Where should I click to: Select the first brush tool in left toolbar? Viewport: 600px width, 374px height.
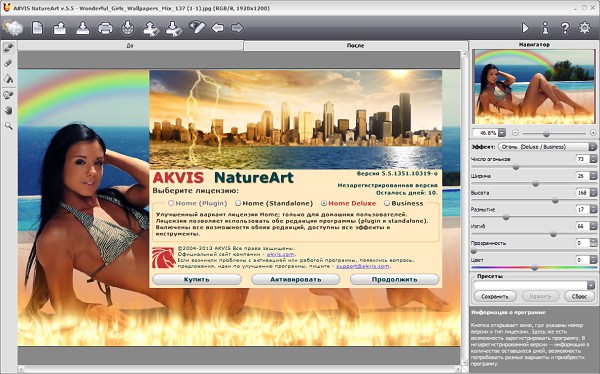8,47
